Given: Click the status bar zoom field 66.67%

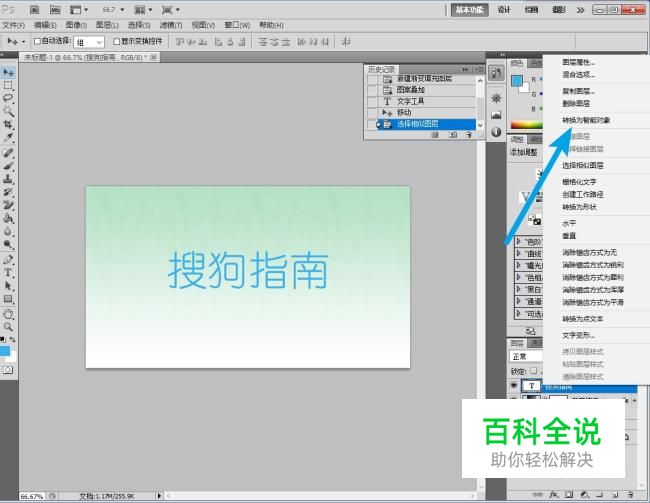Looking at the screenshot, I should pyautogui.click(x=32, y=496).
